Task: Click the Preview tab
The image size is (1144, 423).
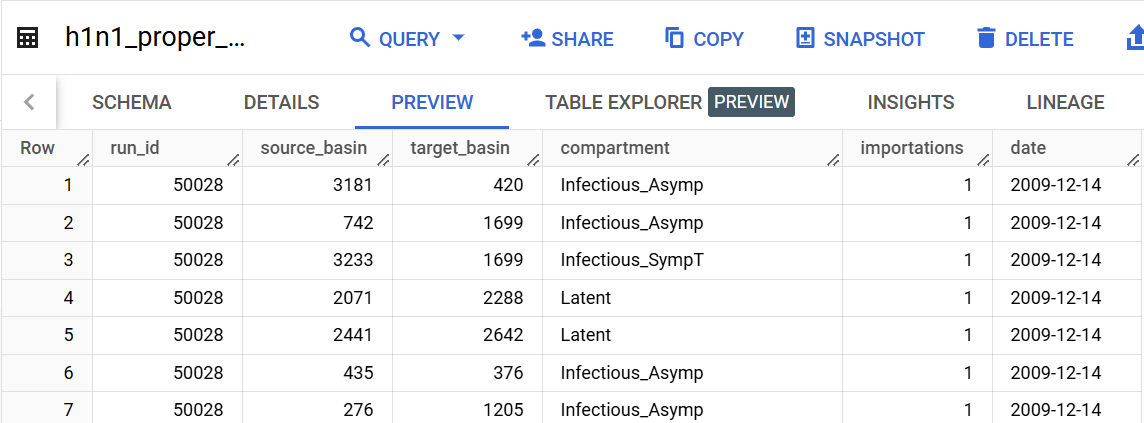Action: tap(432, 102)
